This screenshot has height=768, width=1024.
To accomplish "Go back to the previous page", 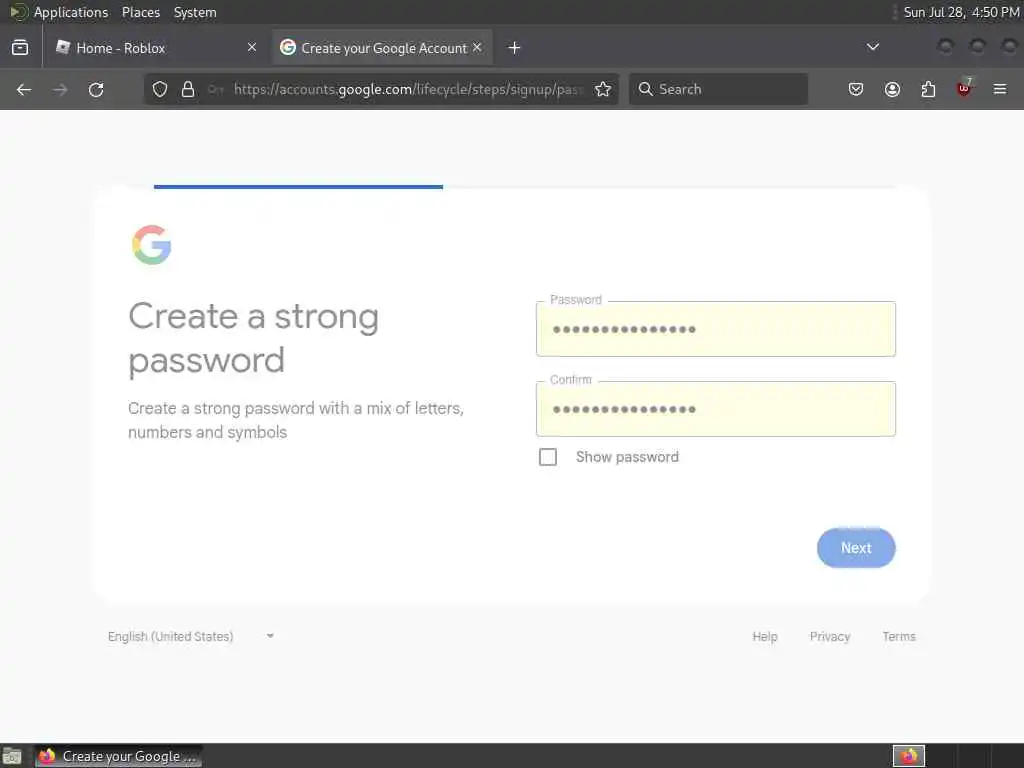I will [x=24, y=89].
